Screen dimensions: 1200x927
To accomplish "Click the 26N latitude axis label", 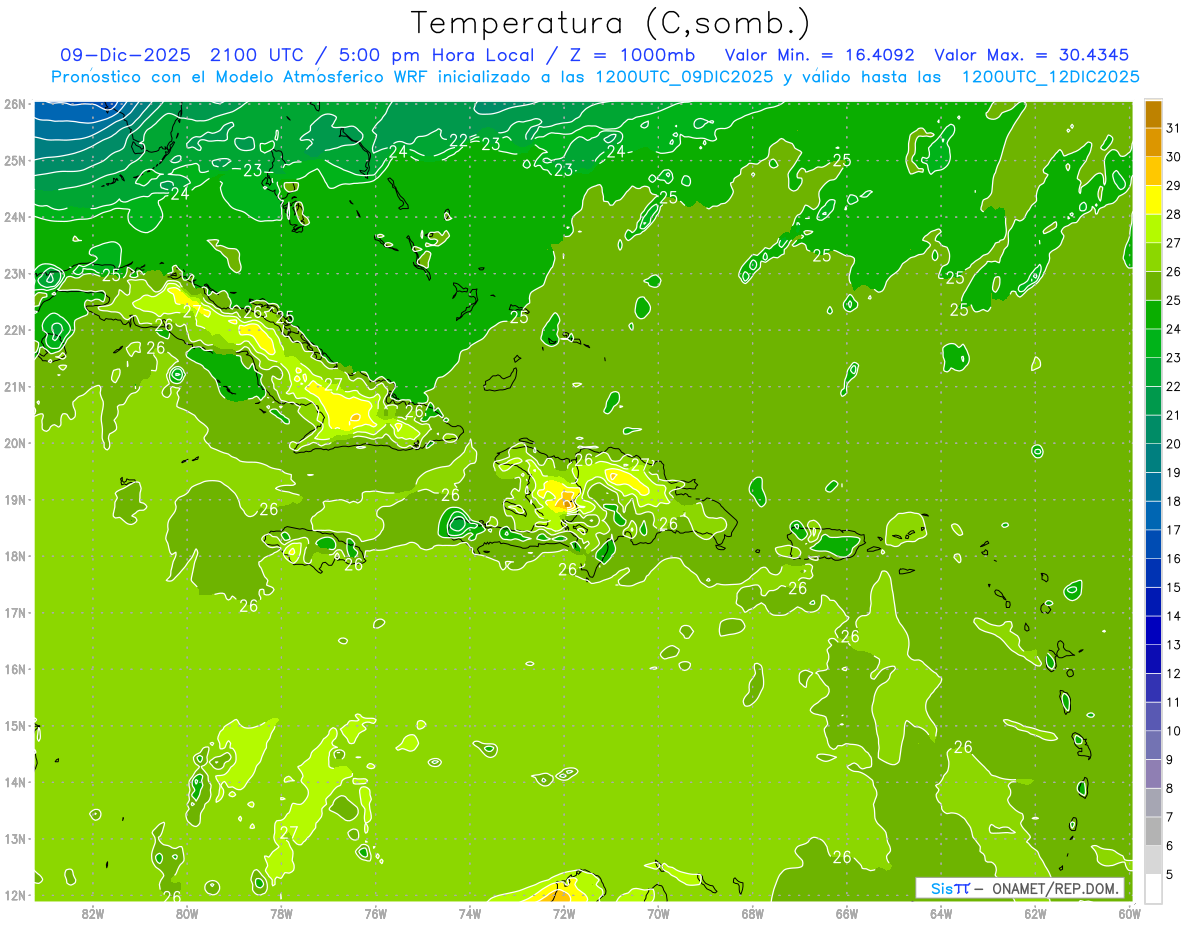I will click(15, 104).
